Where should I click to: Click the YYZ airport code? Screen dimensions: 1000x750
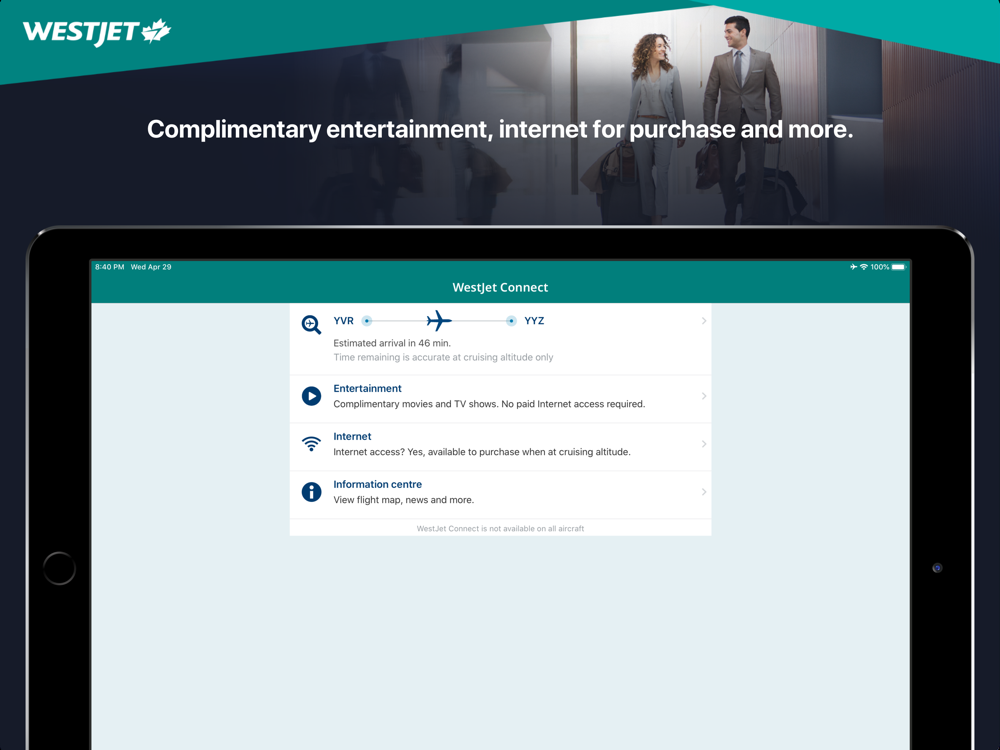(x=534, y=321)
